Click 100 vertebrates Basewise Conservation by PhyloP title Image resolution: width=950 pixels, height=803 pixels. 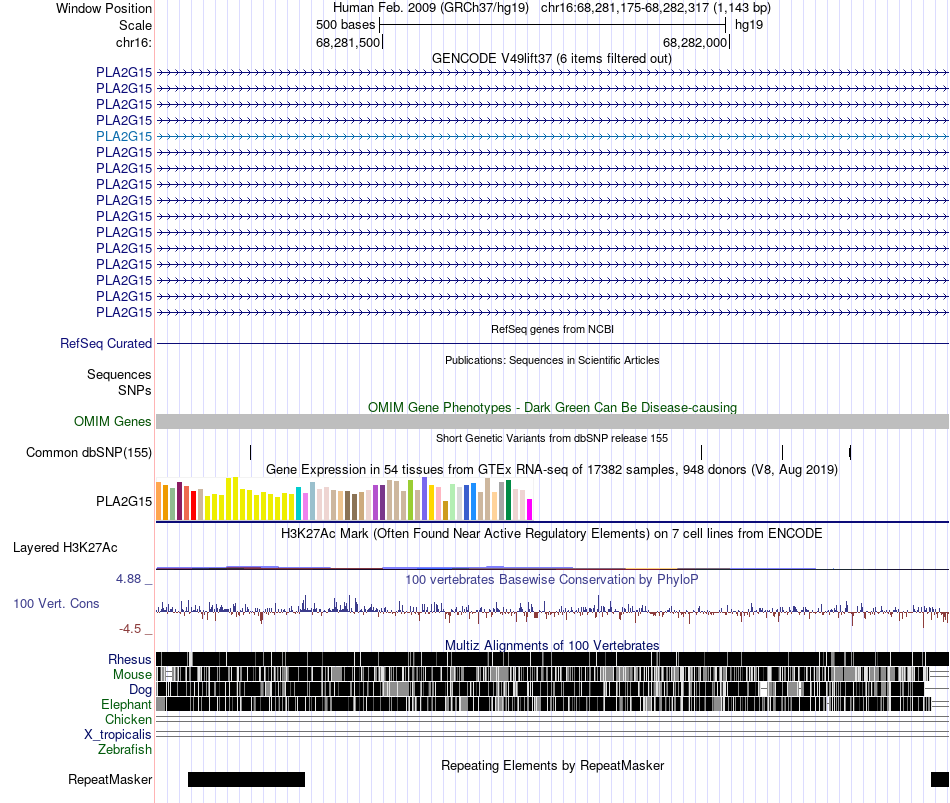tap(552, 579)
